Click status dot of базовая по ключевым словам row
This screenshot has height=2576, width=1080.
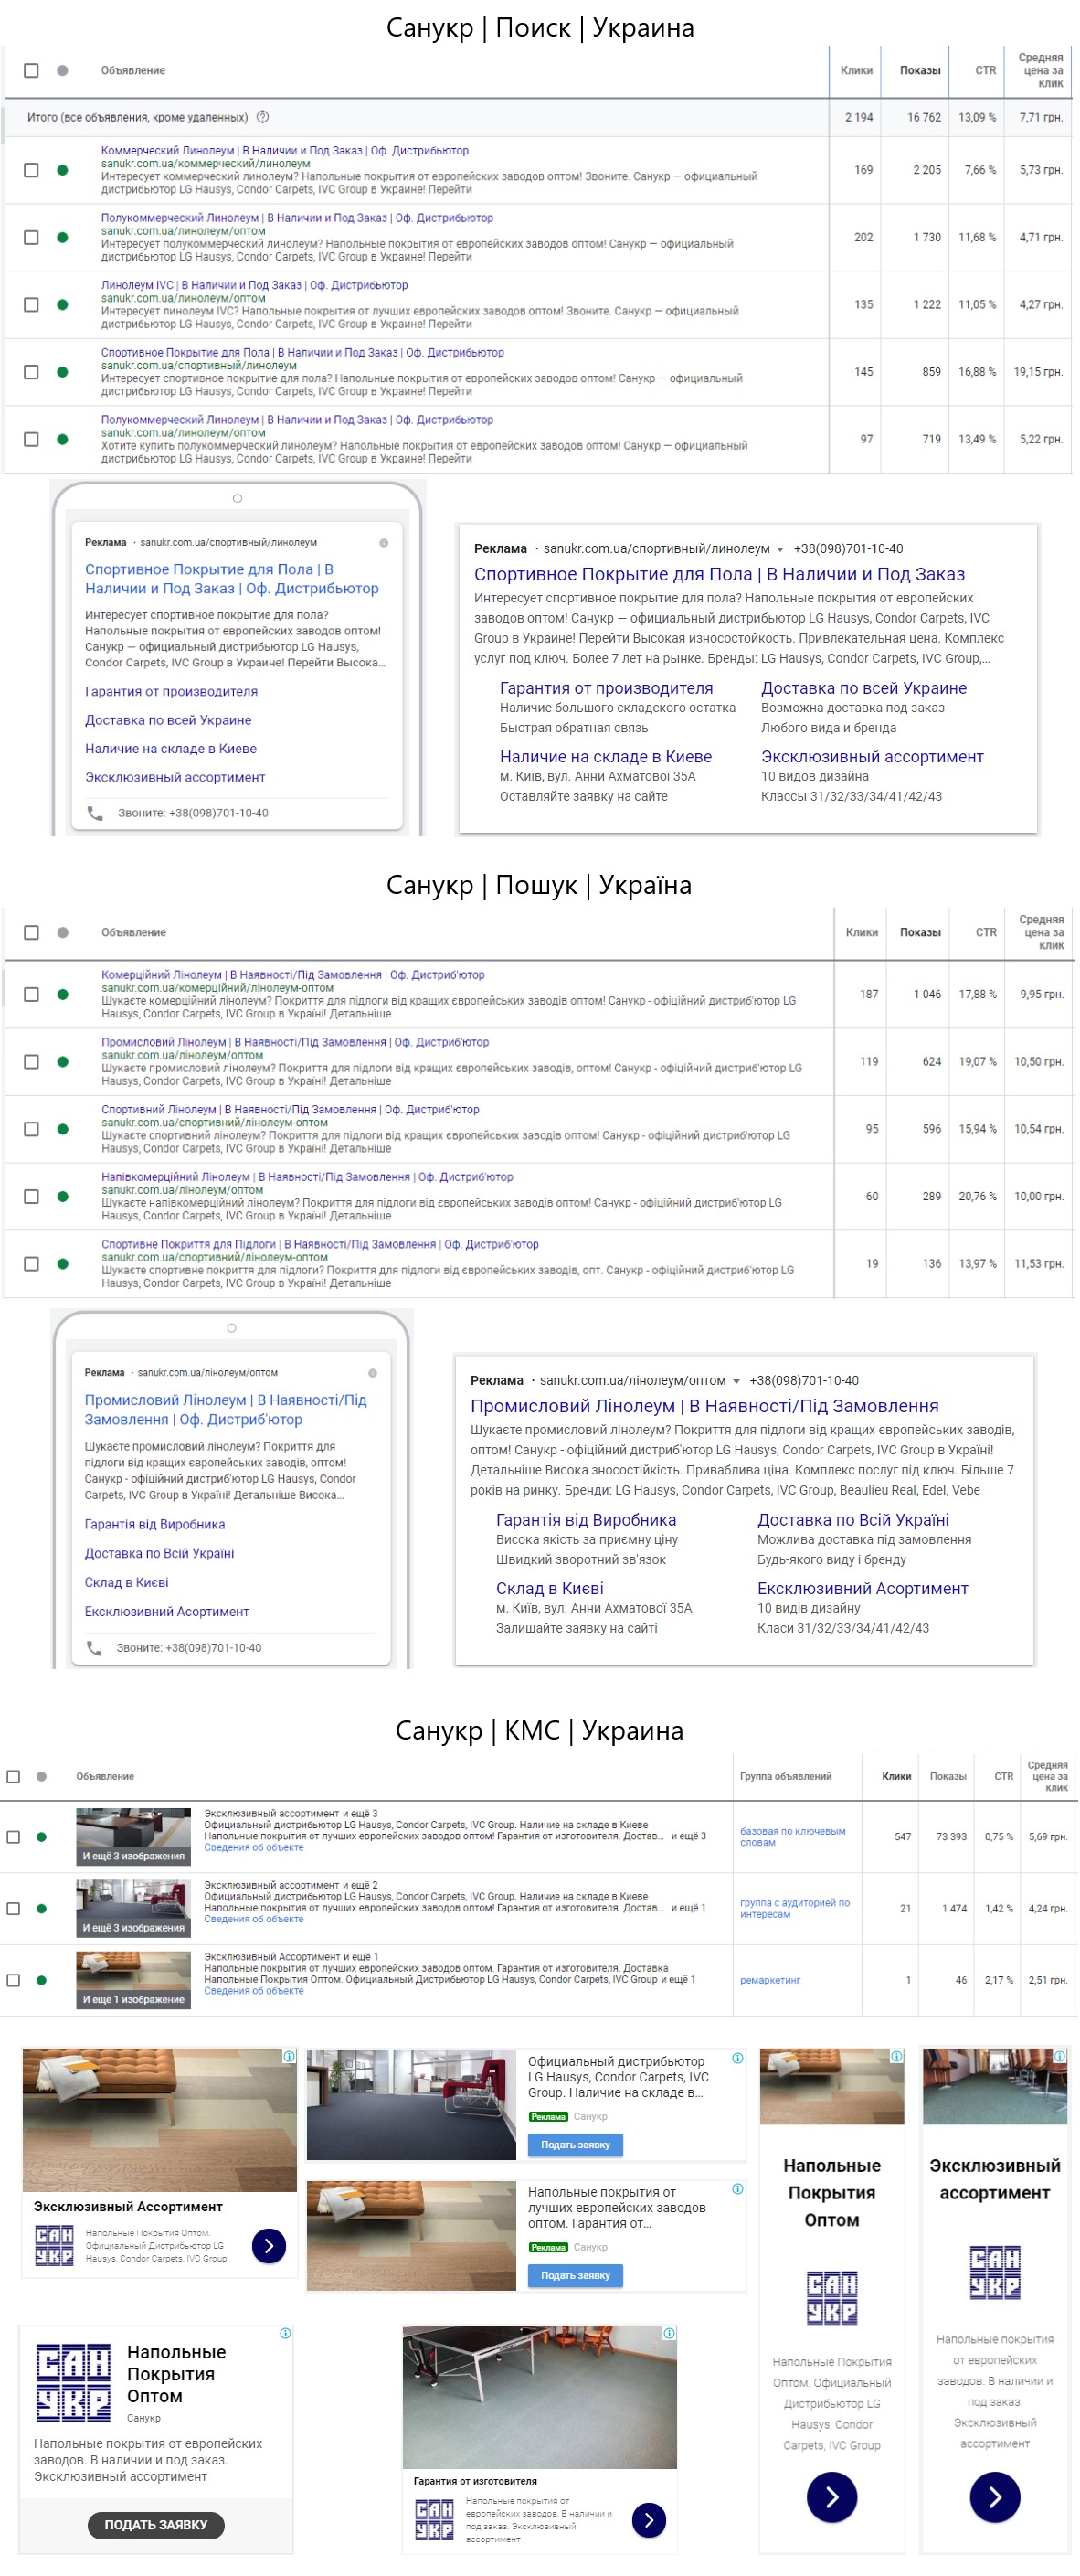pyautogui.click(x=41, y=1837)
